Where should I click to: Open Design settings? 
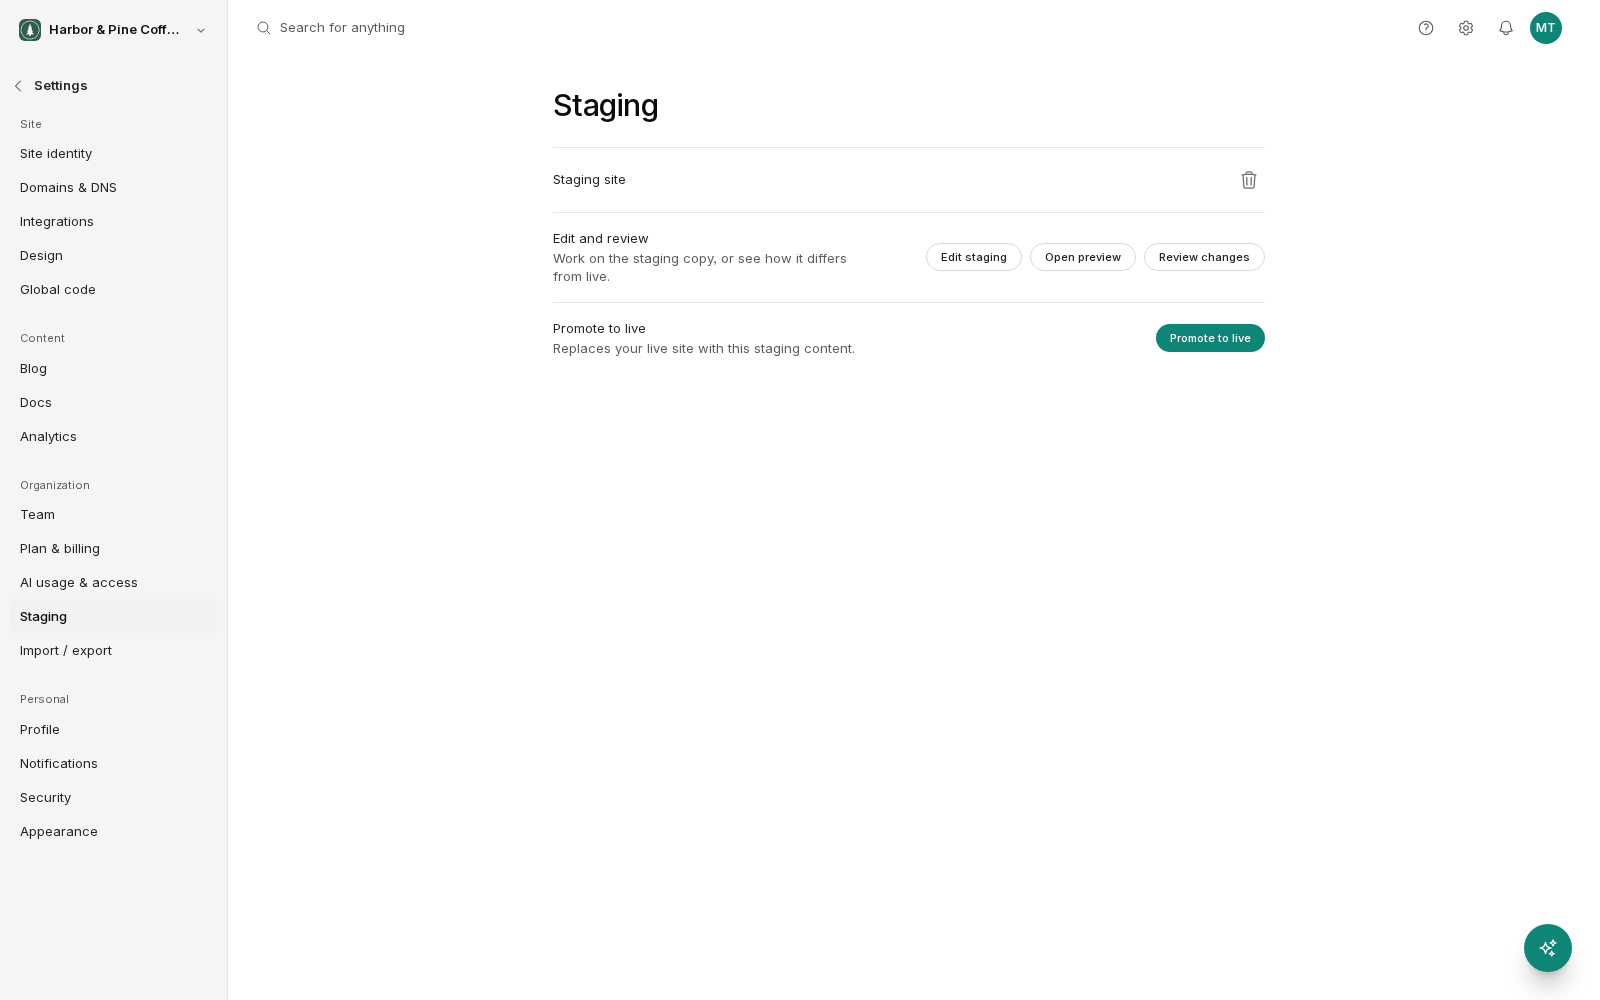[113, 256]
